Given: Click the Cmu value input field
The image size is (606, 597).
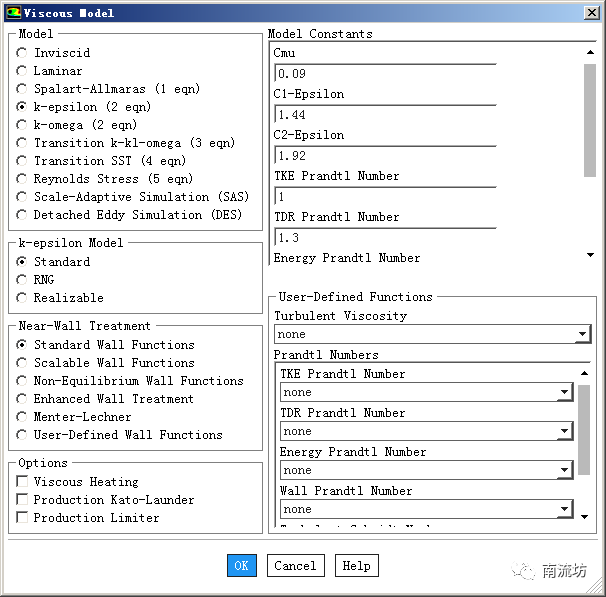Looking at the screenshot, I should [385, 74].
